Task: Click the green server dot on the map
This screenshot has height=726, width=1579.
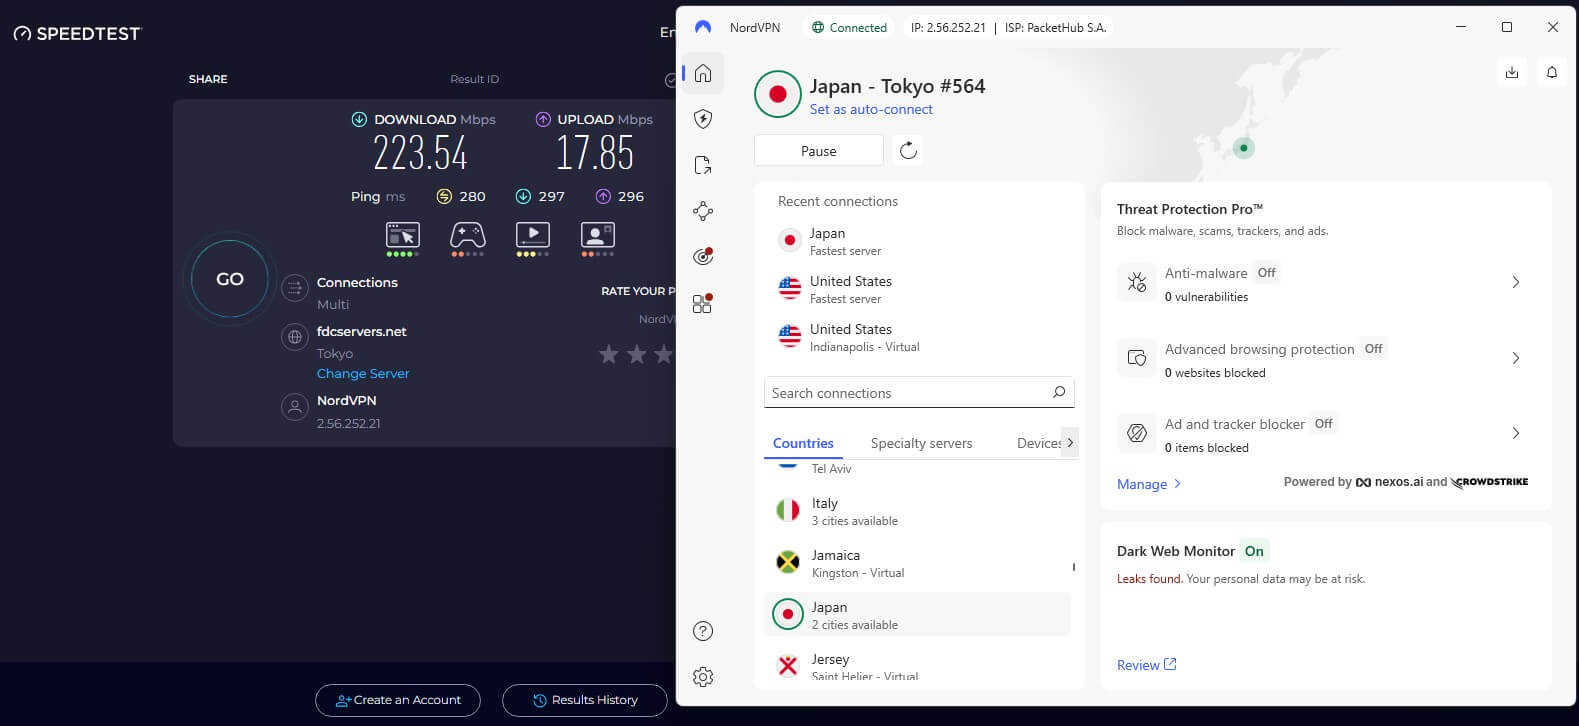Action: pos(1244,148)
